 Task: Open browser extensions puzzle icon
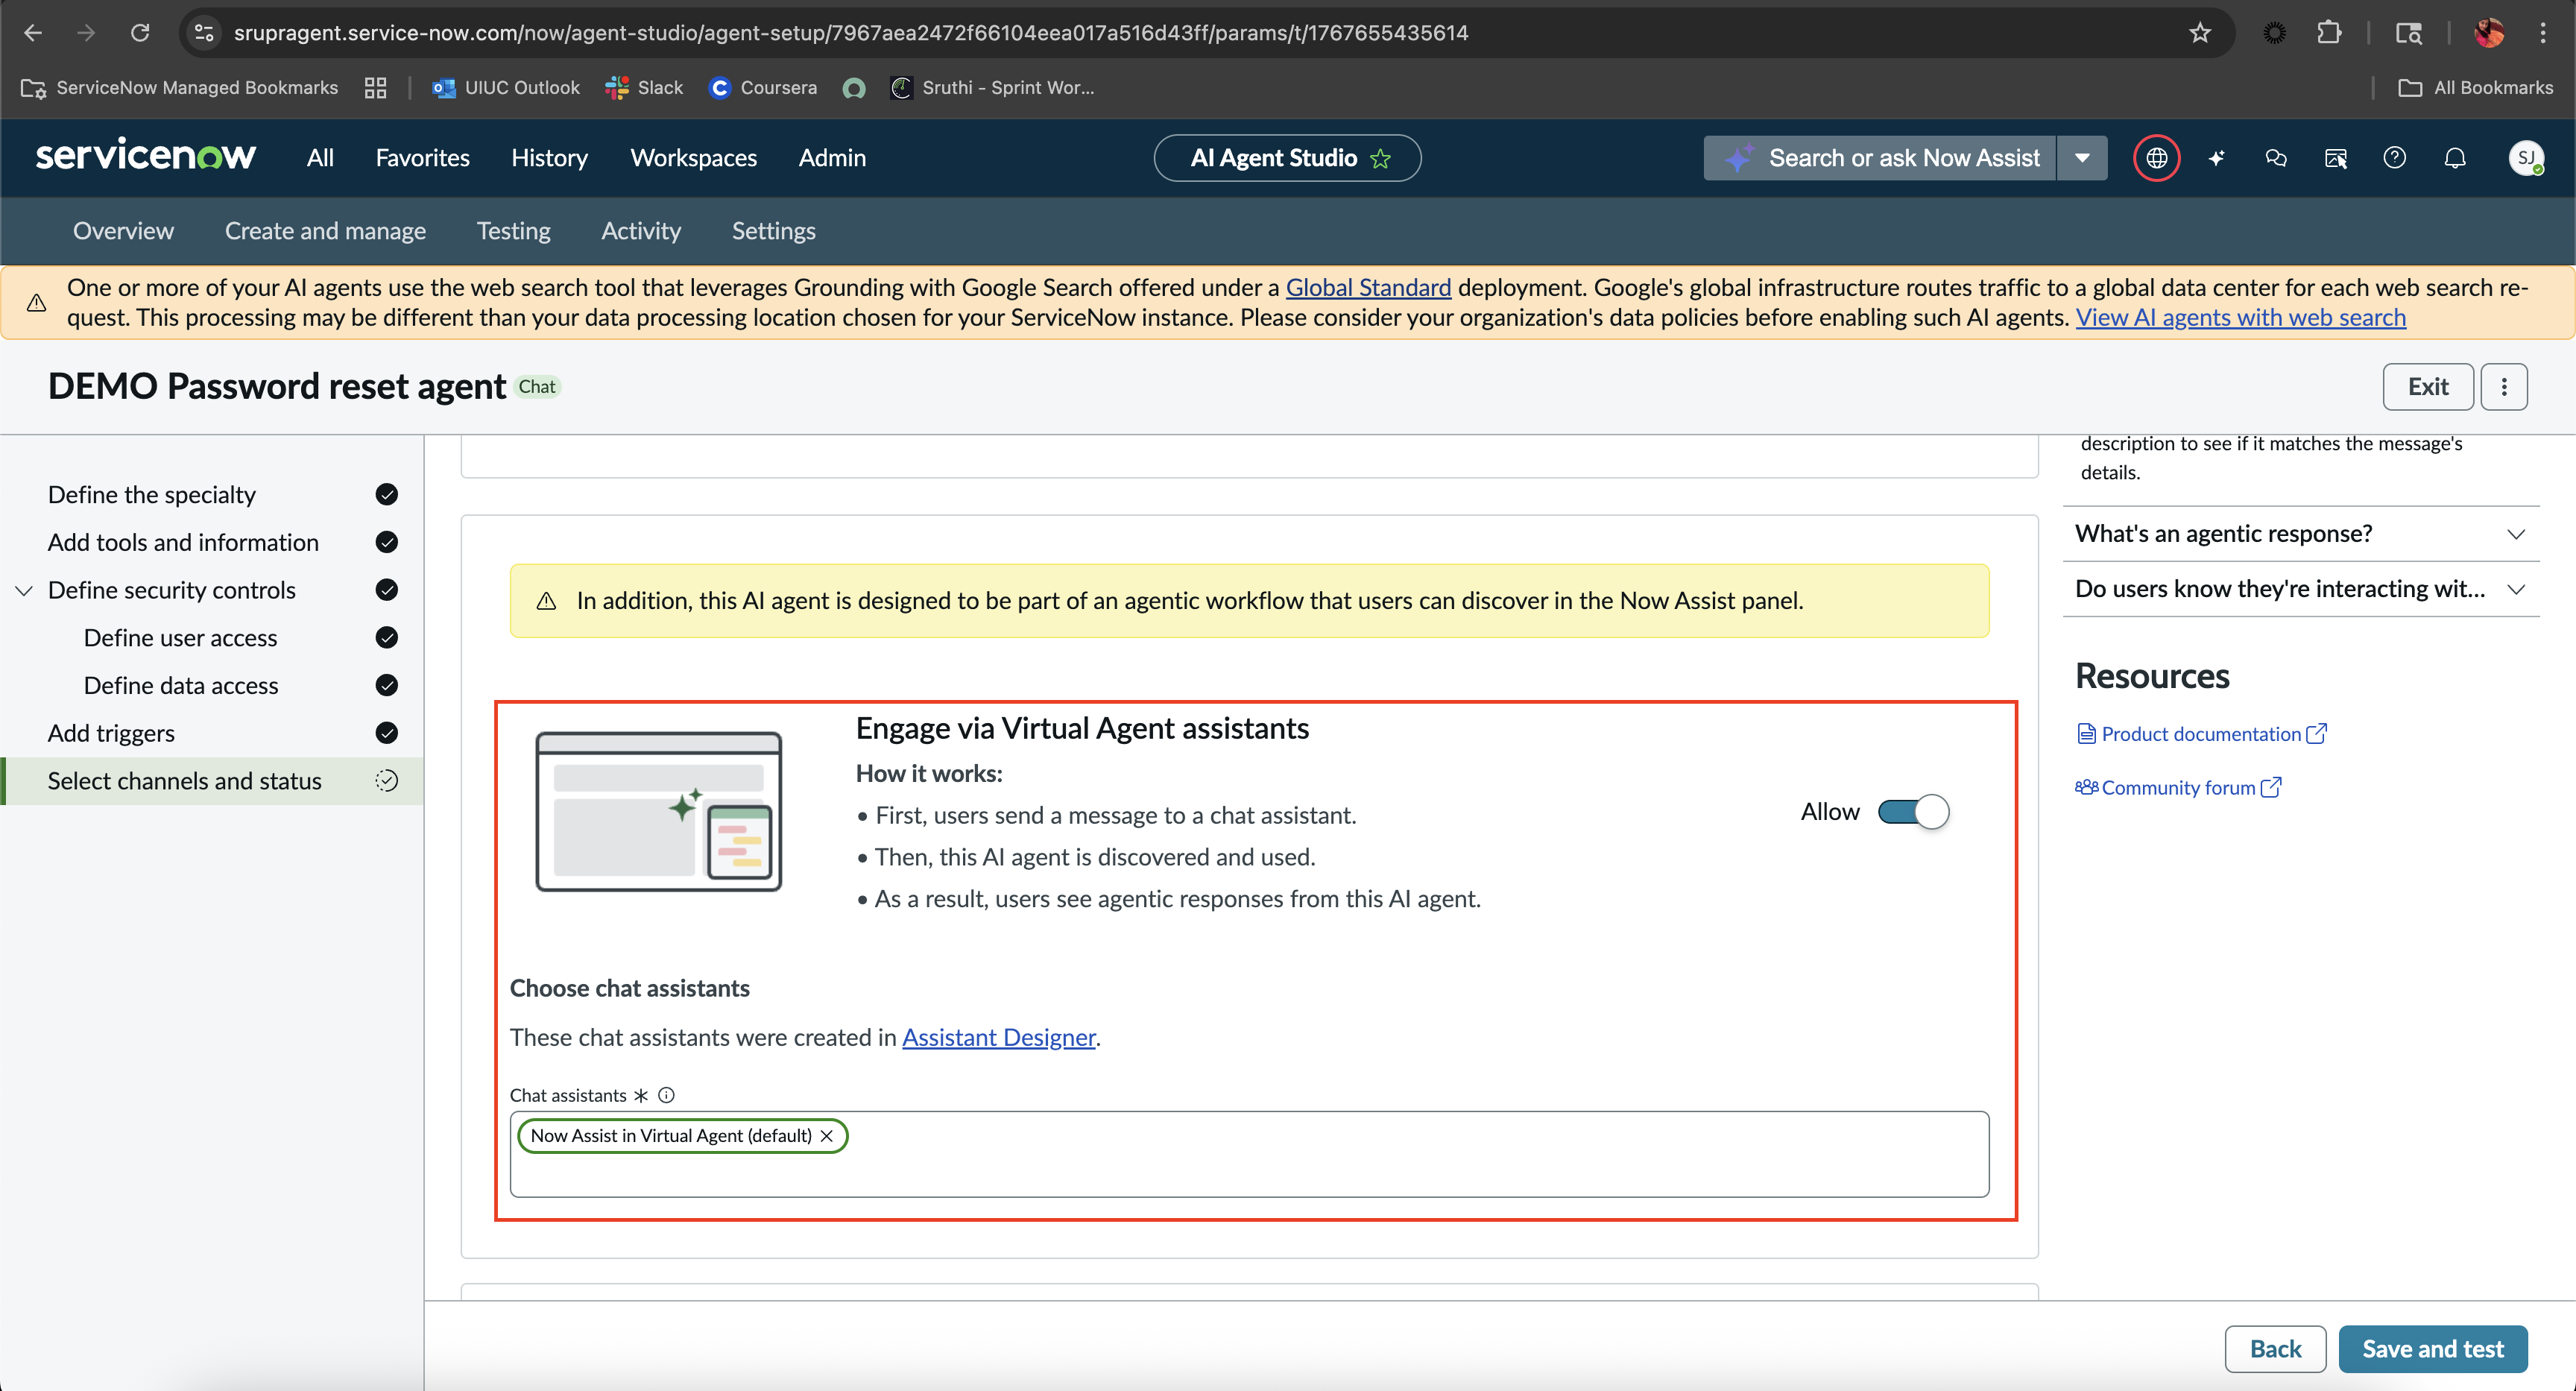[2328, 33]
